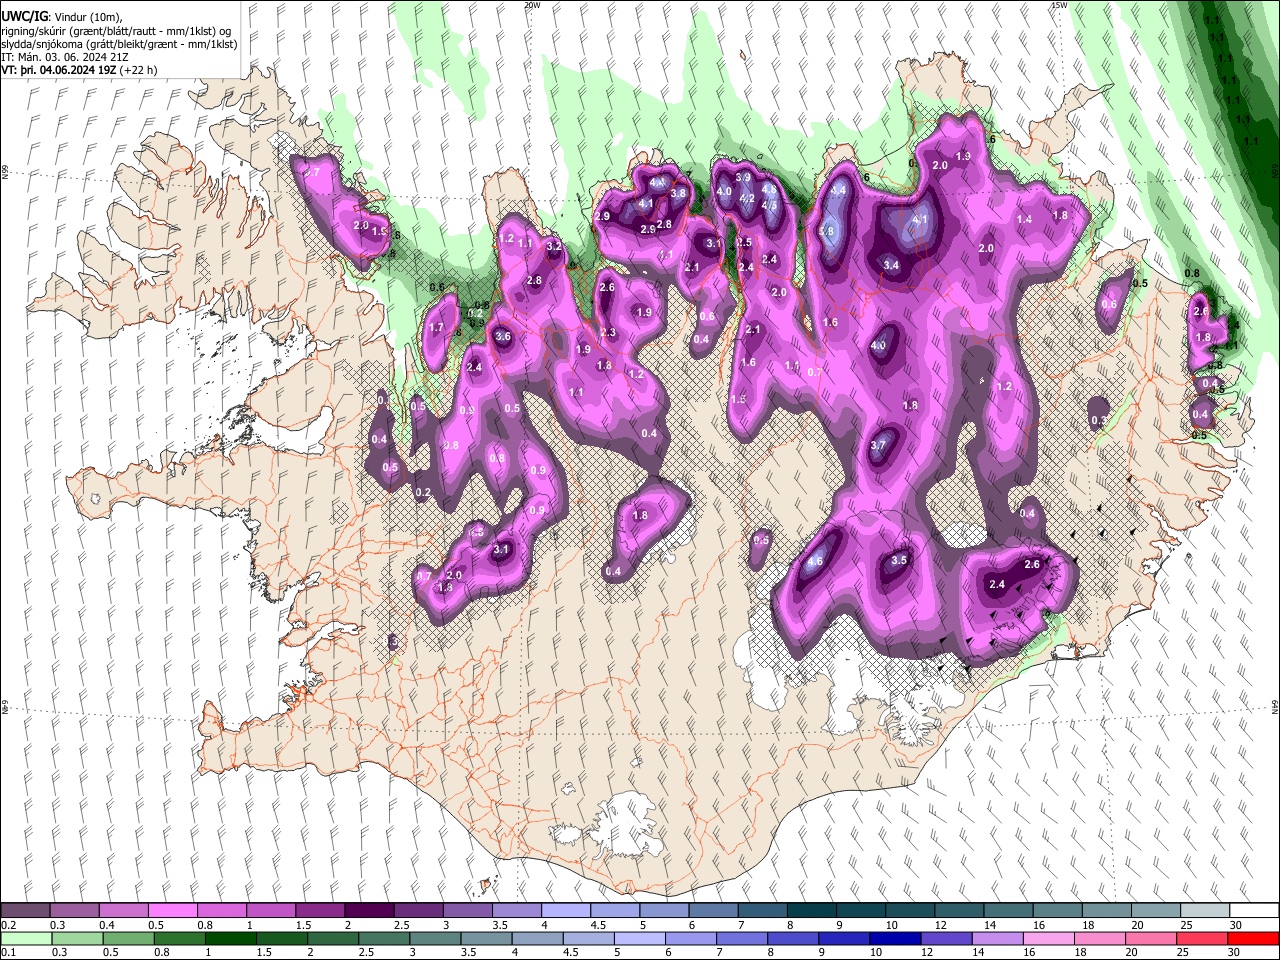Click the UWC/IG title text
The height and width of the screenshot is (960, 1280).
point(24,17)
